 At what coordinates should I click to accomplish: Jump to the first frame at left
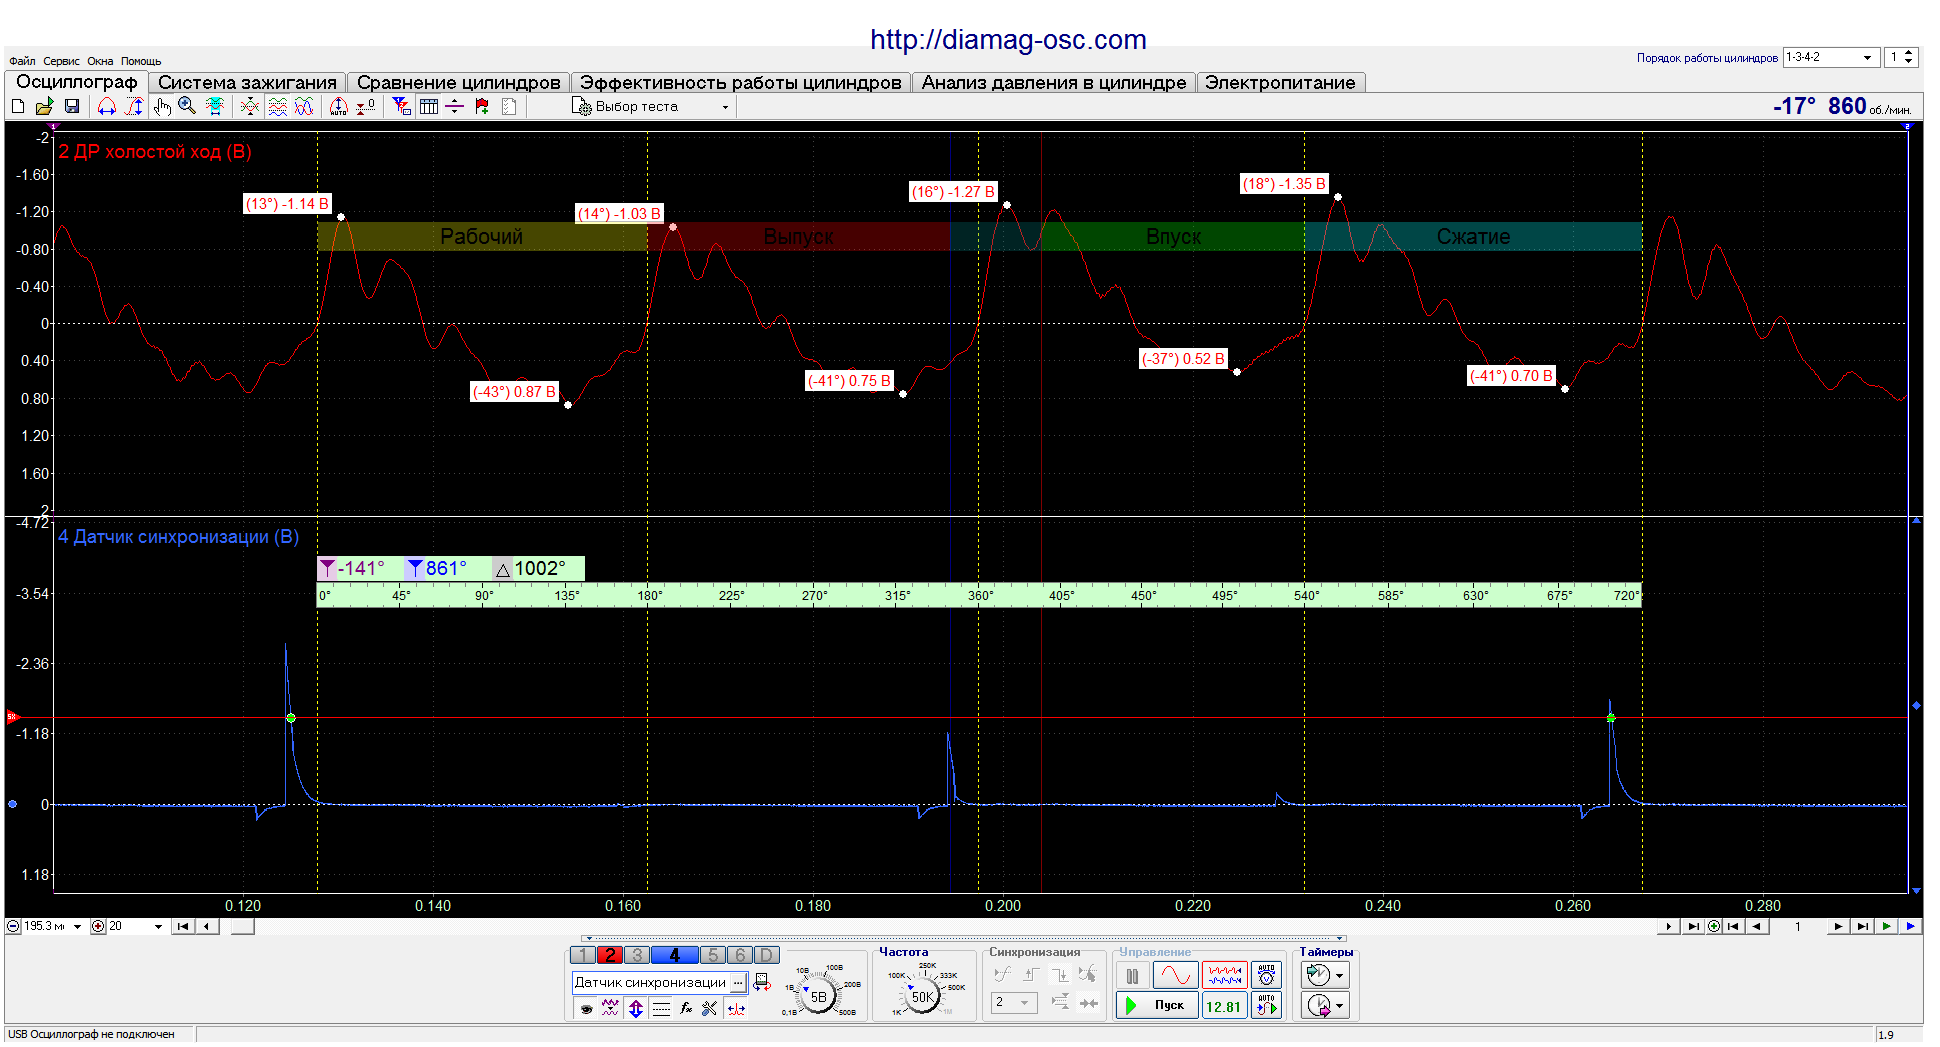(183, 926)
